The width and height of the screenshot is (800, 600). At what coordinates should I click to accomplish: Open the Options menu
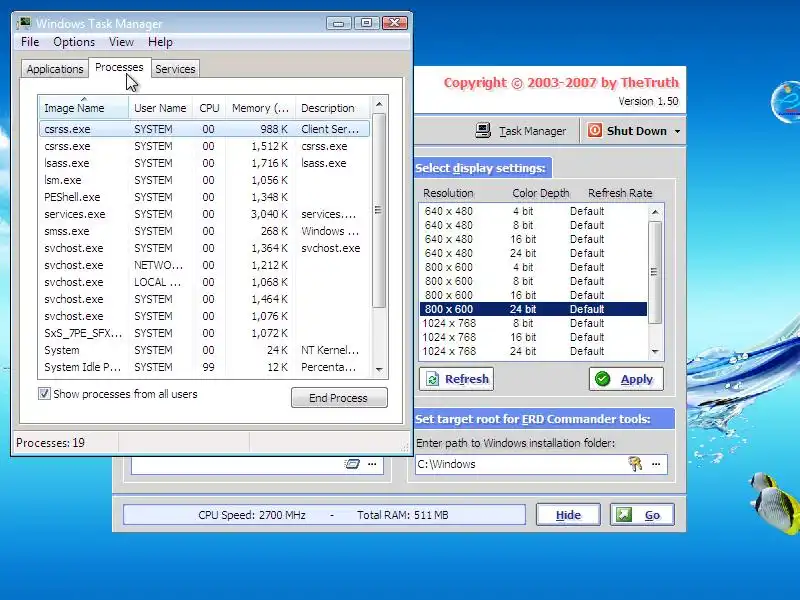pos(74,42)
